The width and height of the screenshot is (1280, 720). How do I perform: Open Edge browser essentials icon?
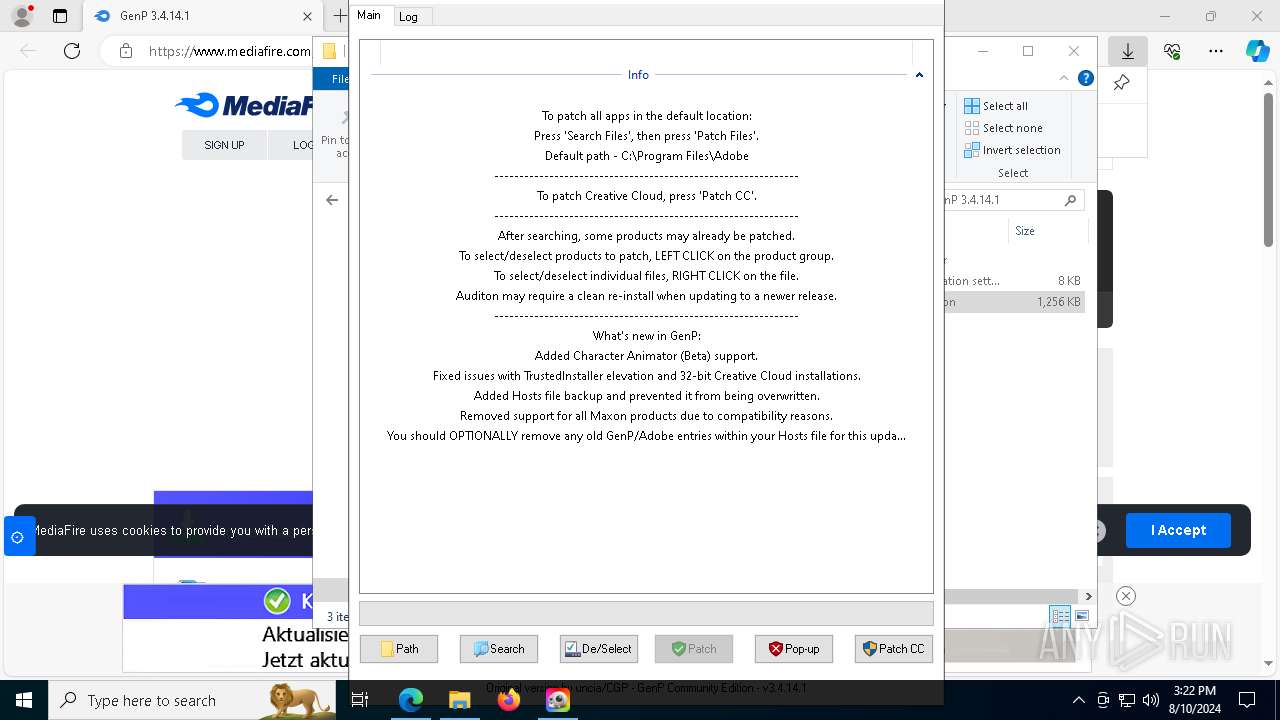(x=1172, y=51)
